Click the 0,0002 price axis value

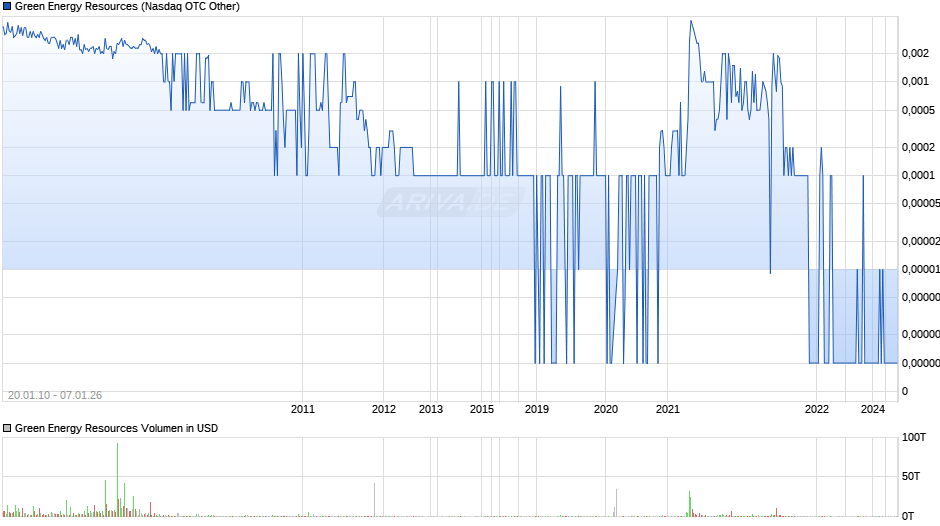(x=918, y=148)
